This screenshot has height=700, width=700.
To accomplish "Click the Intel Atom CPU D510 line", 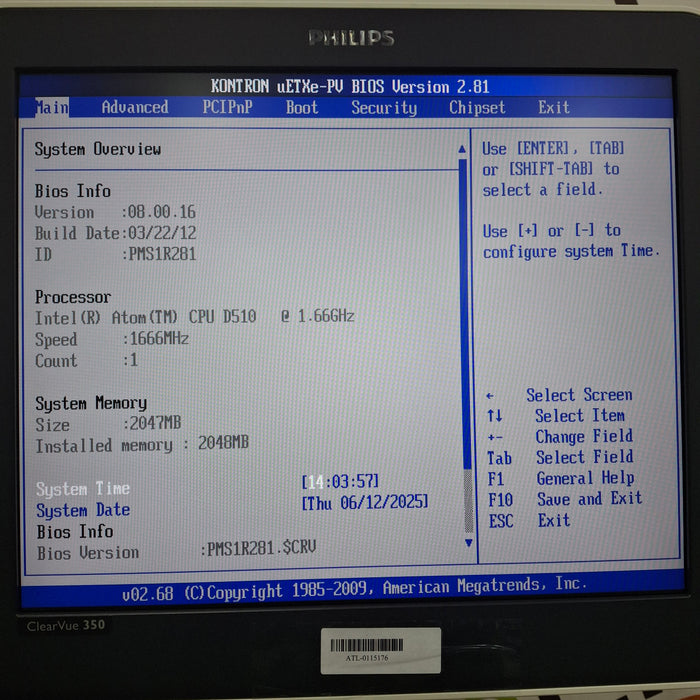I will coord(195,317).
